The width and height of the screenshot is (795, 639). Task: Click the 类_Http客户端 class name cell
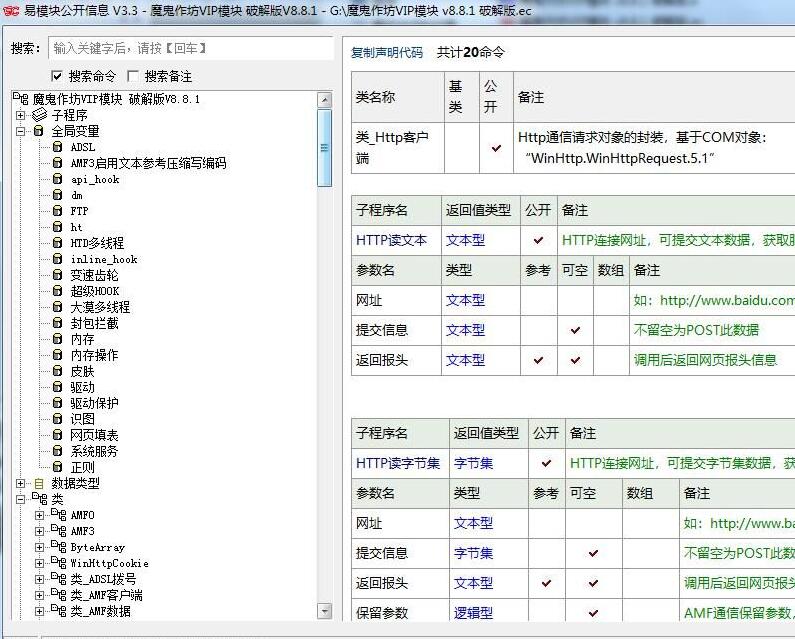click(398, 148)
